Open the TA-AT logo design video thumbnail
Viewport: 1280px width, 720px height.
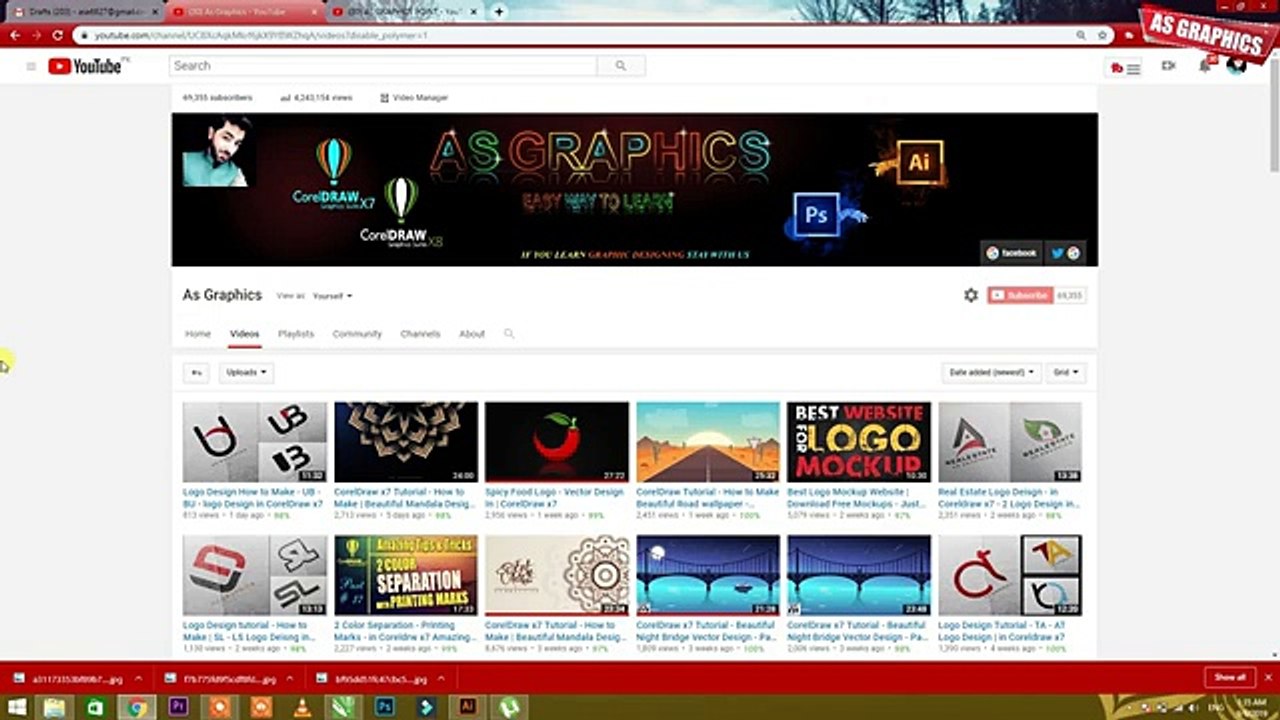click(x=1010, y=575)
